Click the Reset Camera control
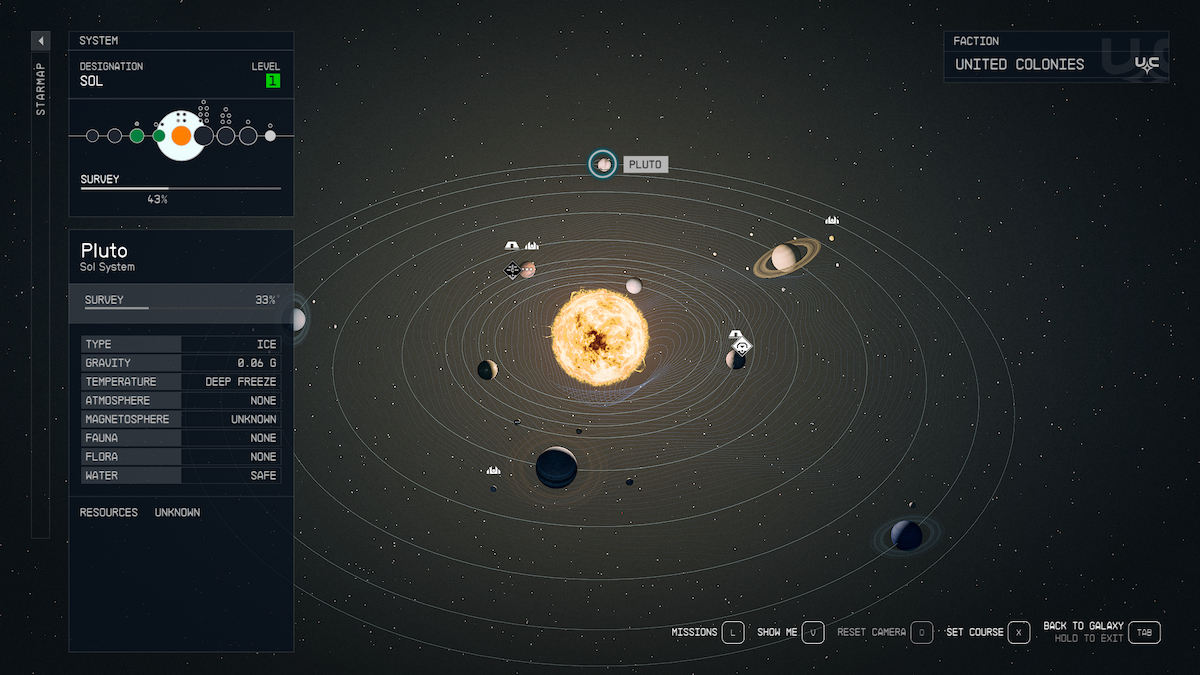 click(x=921, y=632)
